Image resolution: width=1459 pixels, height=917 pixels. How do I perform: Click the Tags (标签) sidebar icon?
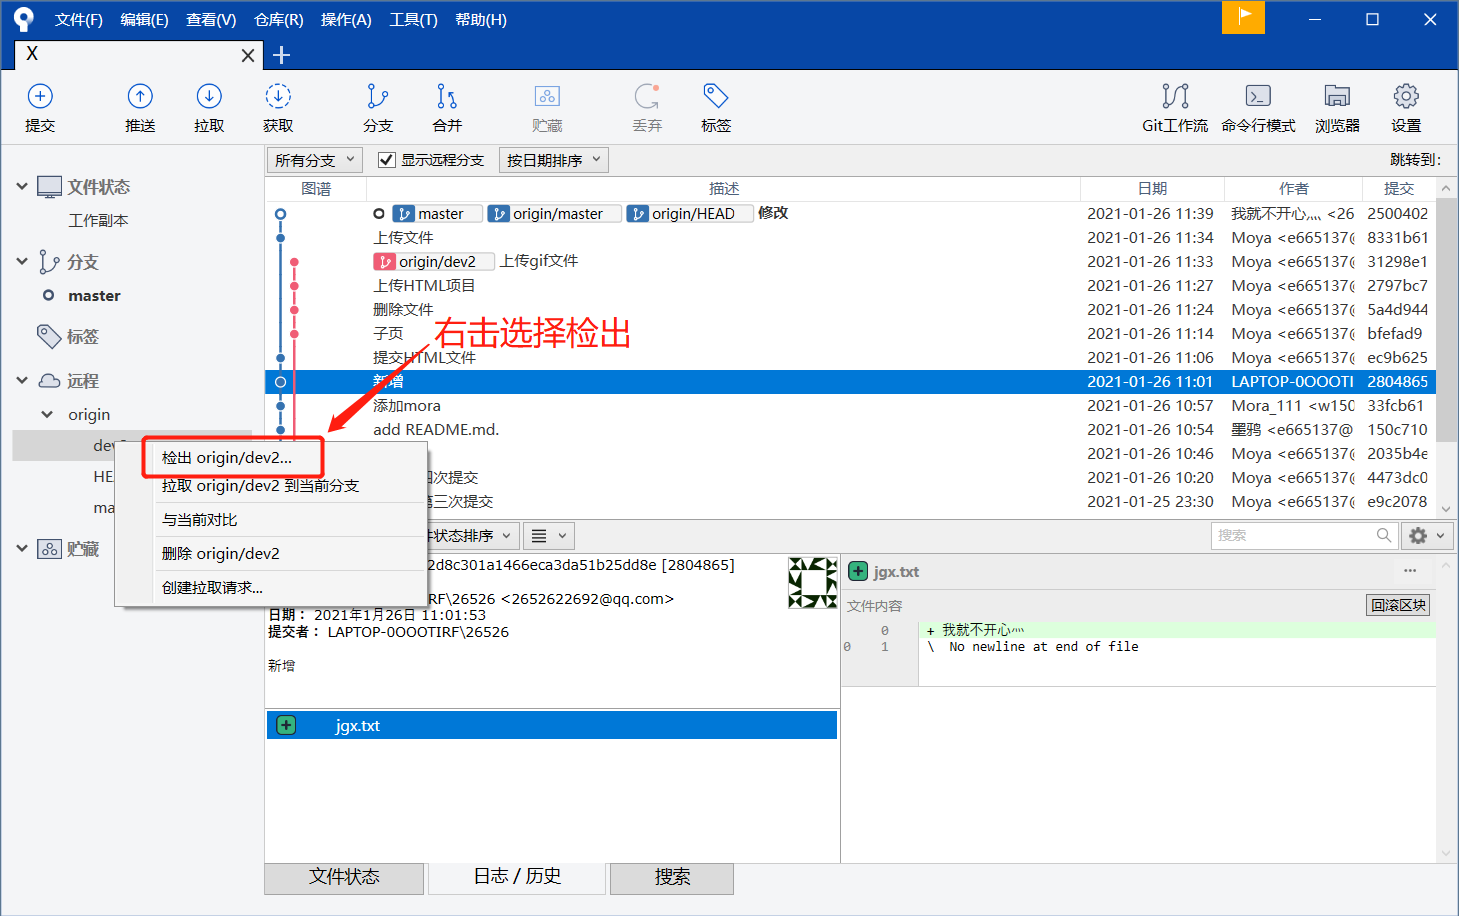pyautogui.click(x=50, y=336)
